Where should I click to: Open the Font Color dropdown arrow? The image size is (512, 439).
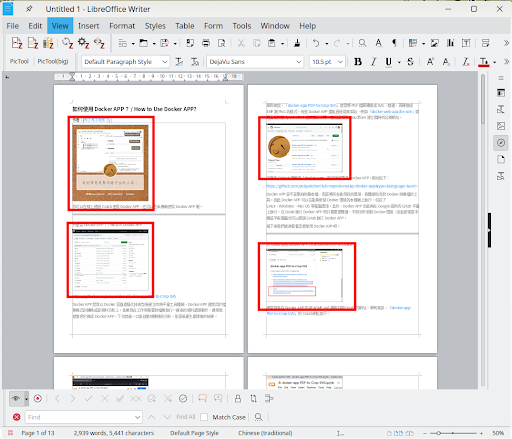(495, 62)
